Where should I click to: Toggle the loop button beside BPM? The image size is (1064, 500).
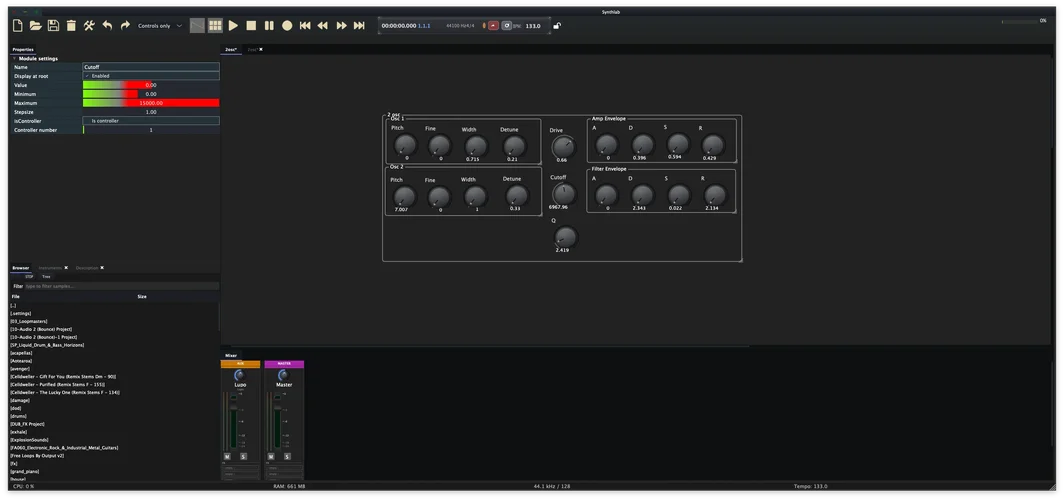coord(506,26)
